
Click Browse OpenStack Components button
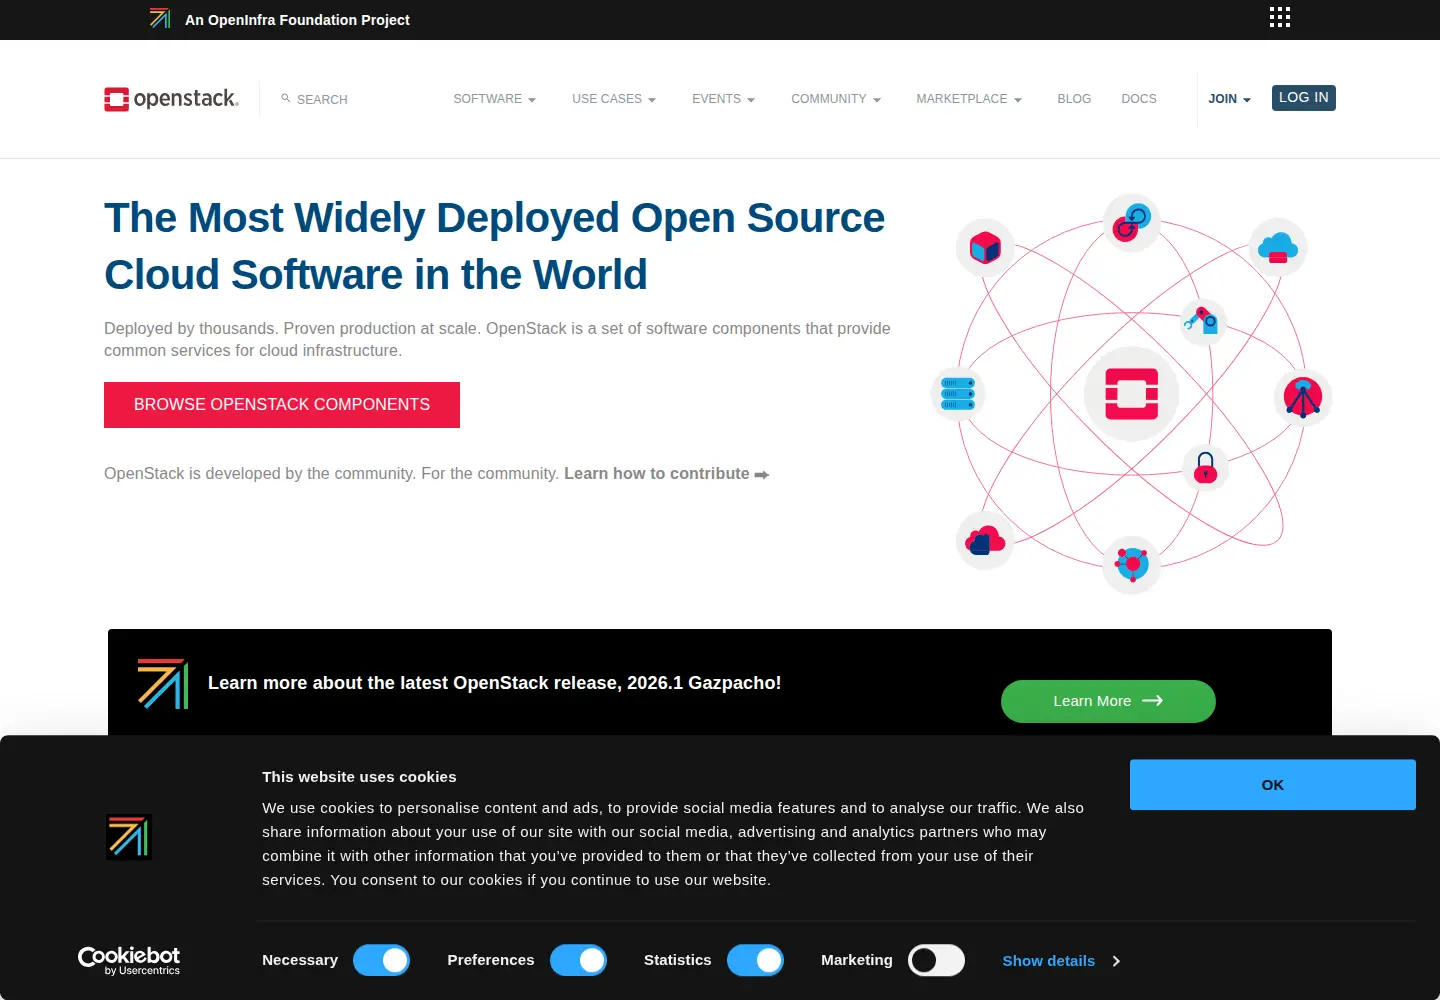click(x=282, y=405)
